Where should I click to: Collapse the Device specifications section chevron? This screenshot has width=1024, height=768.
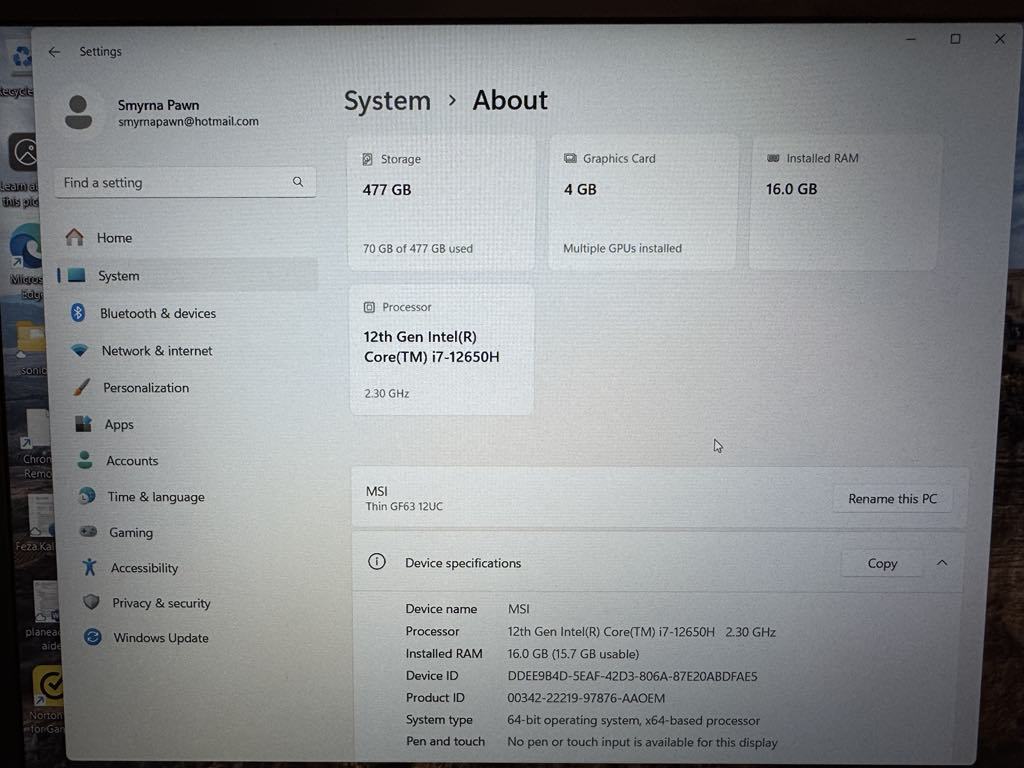click(942, 563)
